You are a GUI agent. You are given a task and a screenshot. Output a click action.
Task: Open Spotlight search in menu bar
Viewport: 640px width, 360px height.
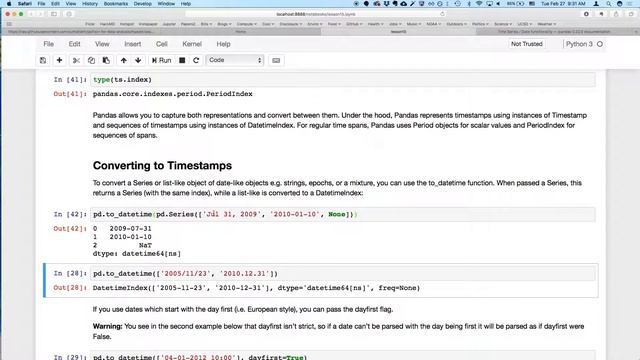(609, 3)
